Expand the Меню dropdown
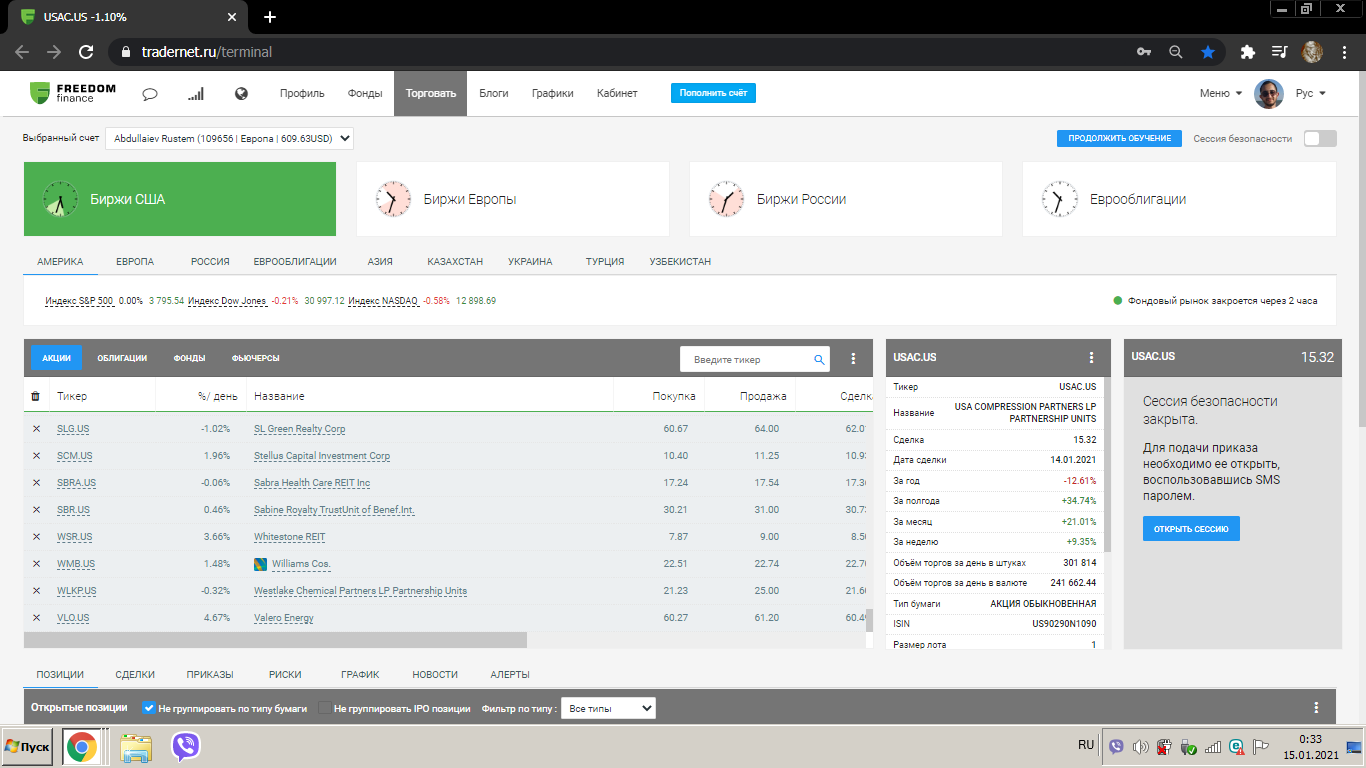 click(1221, 93)
